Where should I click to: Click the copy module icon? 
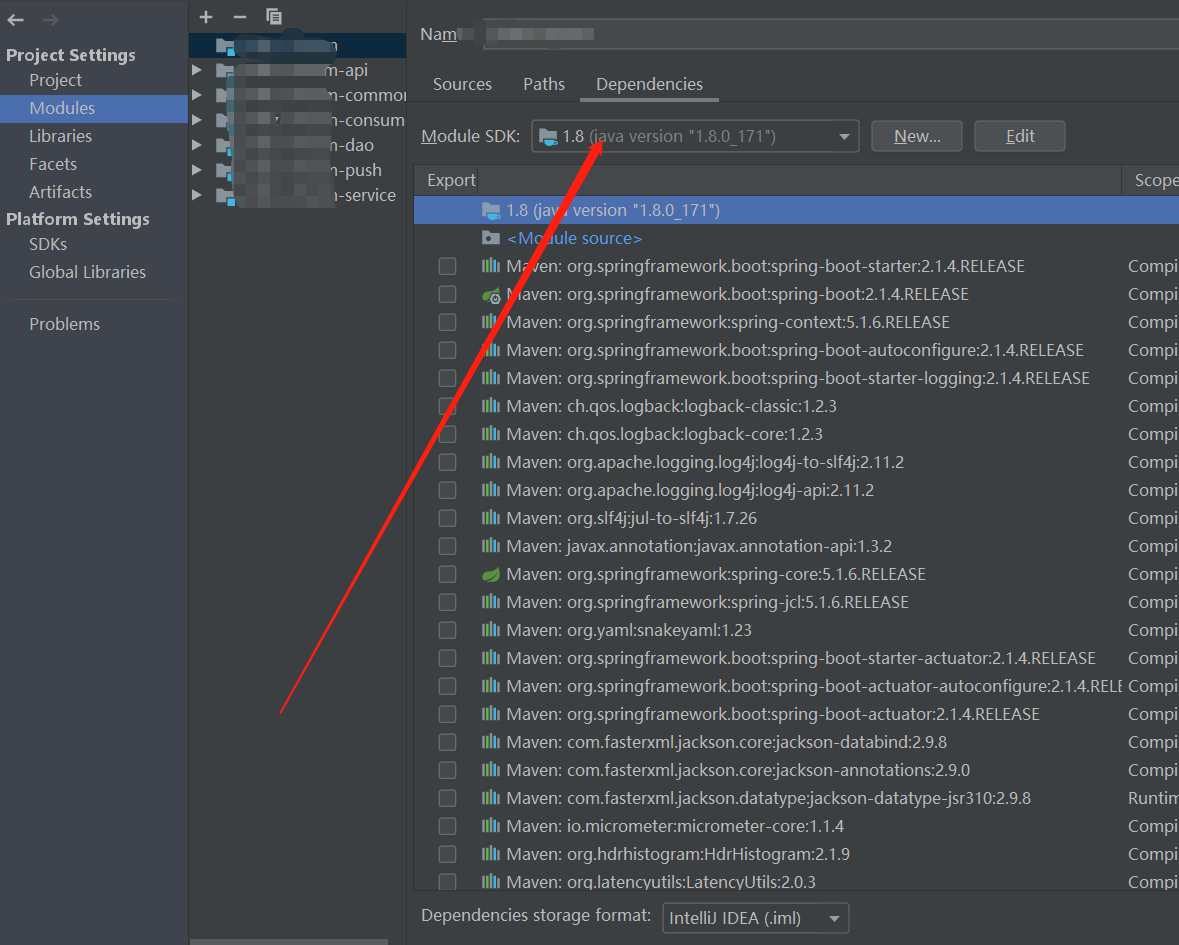pos(273,17)
